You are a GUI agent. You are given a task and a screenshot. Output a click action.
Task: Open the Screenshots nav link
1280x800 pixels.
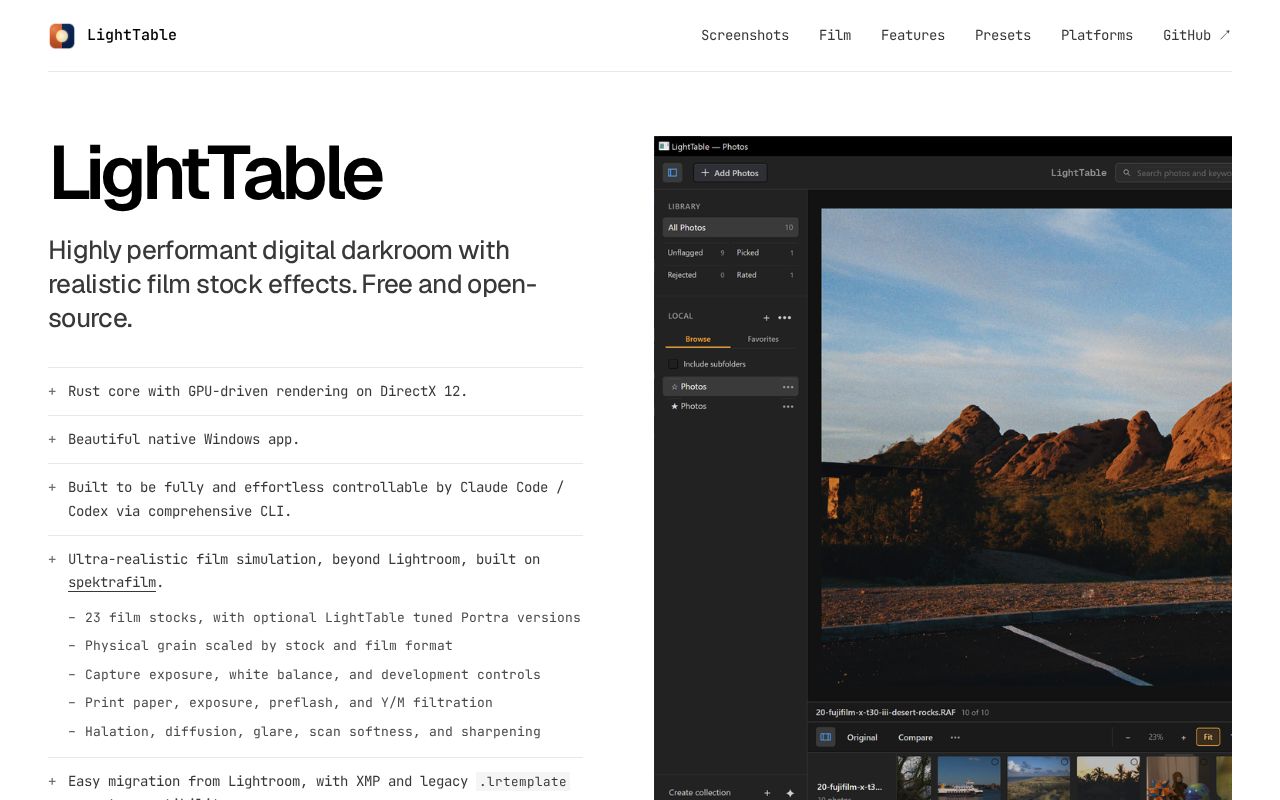745,35
